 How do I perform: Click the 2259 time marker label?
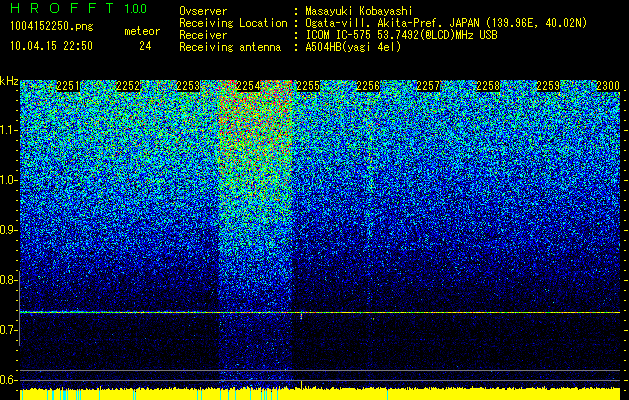coord(548,86)
